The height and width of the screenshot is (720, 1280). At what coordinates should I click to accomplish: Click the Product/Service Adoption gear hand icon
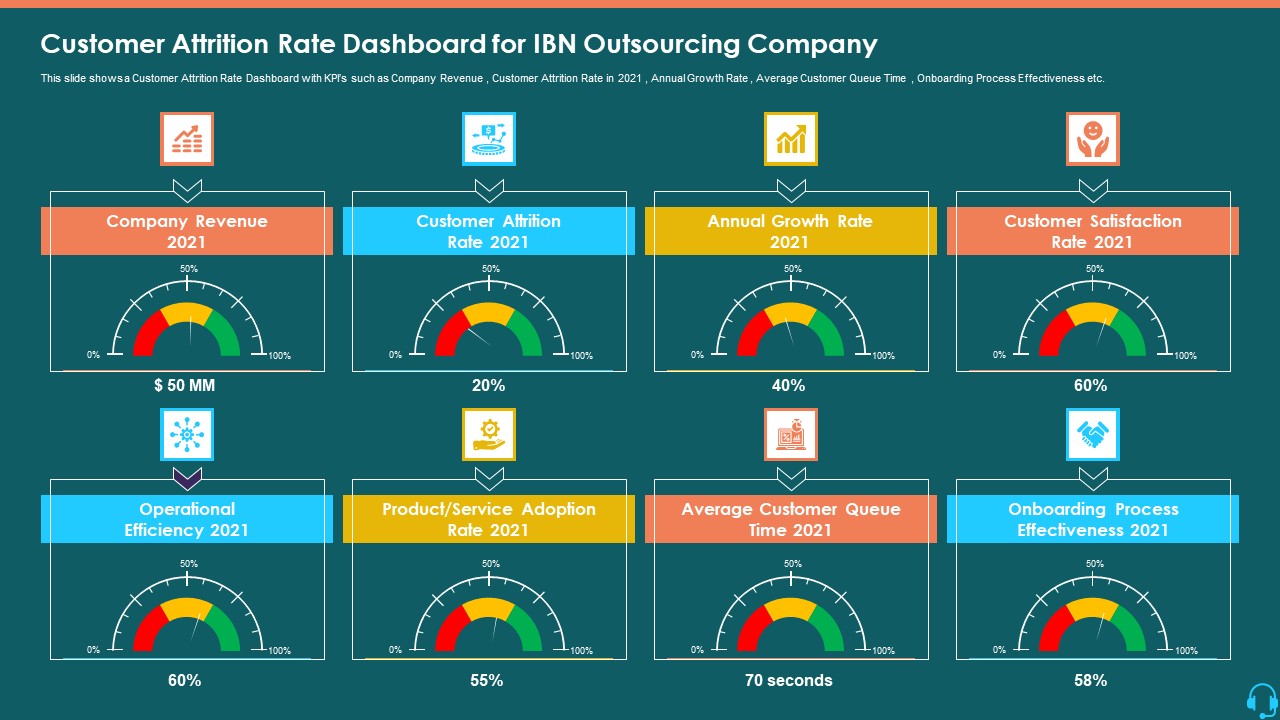point(489,434)
